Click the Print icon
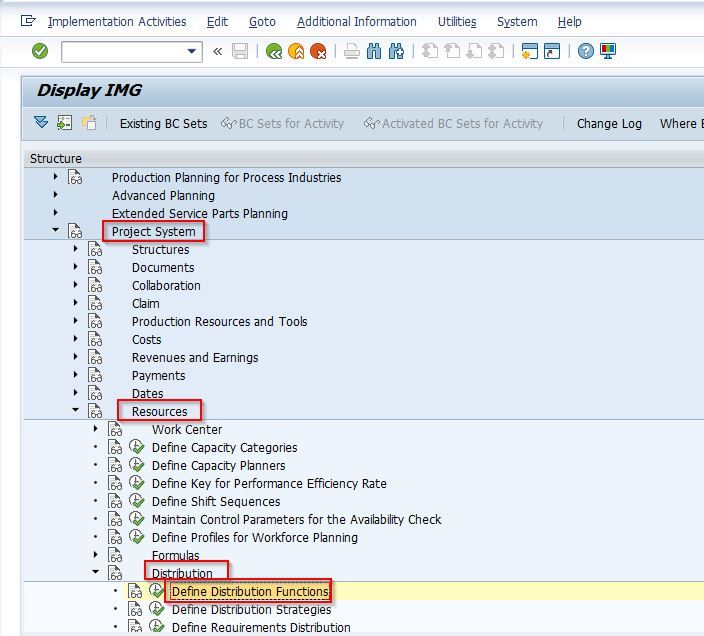The width and height of the screenshot is (704, 636). [x=352, y=52]
